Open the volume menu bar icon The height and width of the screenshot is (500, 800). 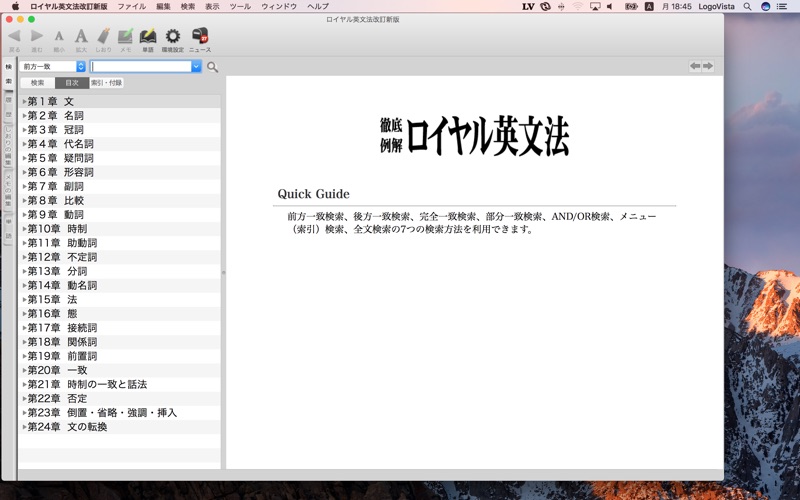[x=610, y=6]
